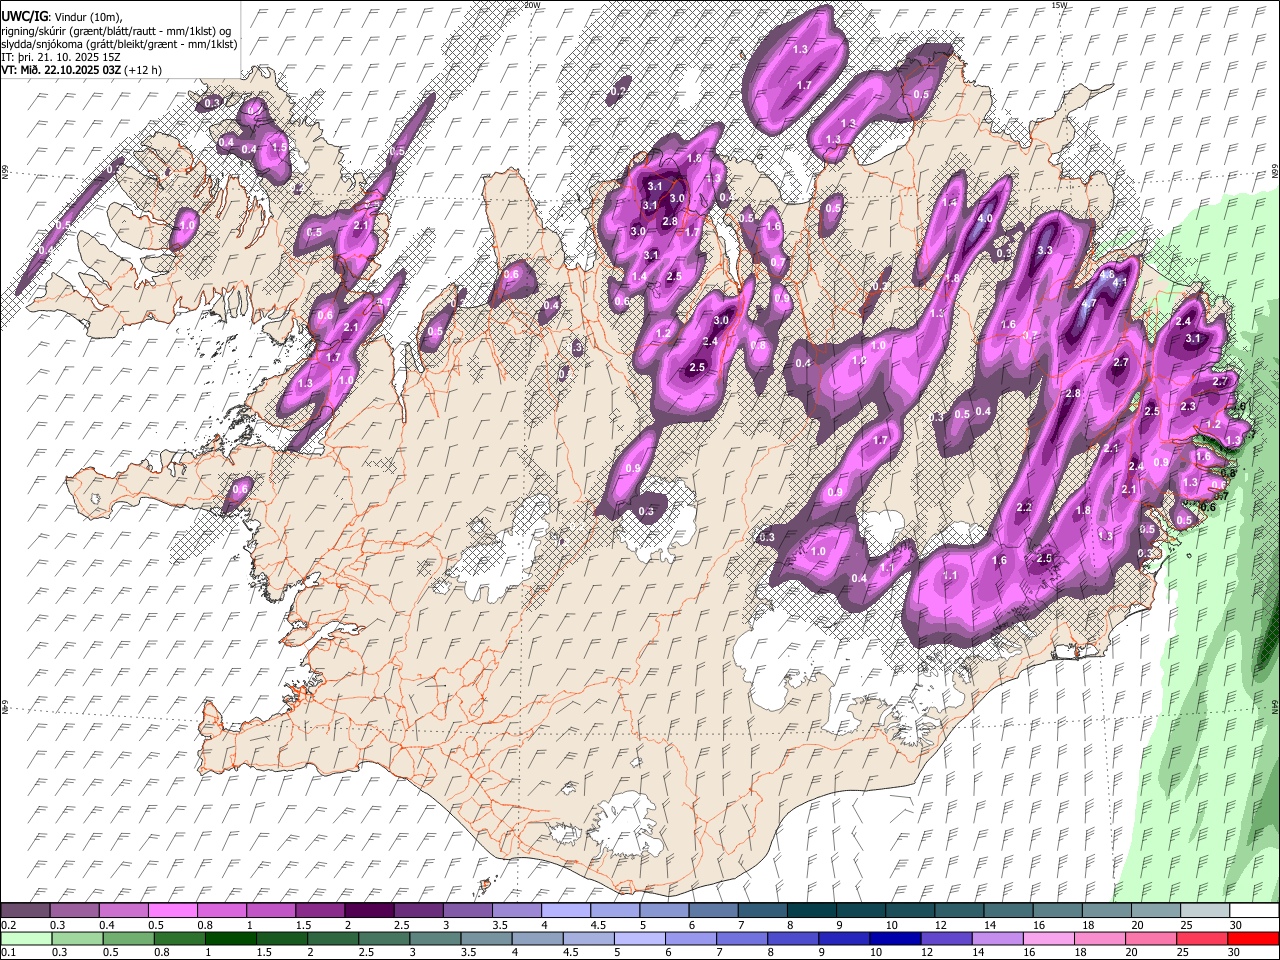Click the "4.1" snowfall value on the map

(1120, 282)
